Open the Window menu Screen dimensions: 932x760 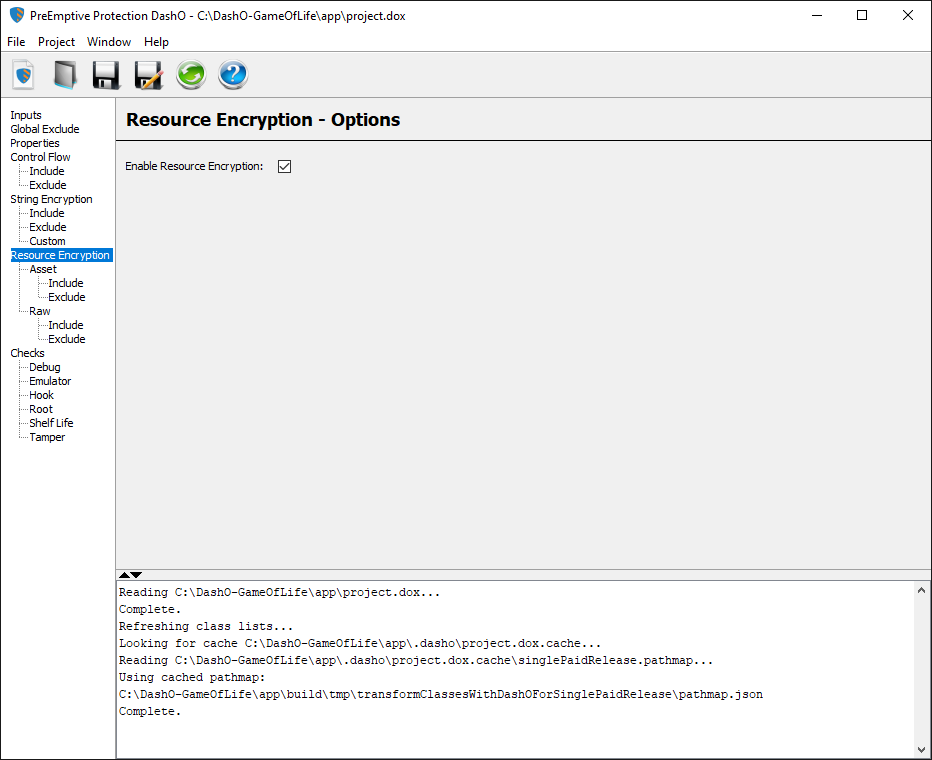tap(109, 42)
